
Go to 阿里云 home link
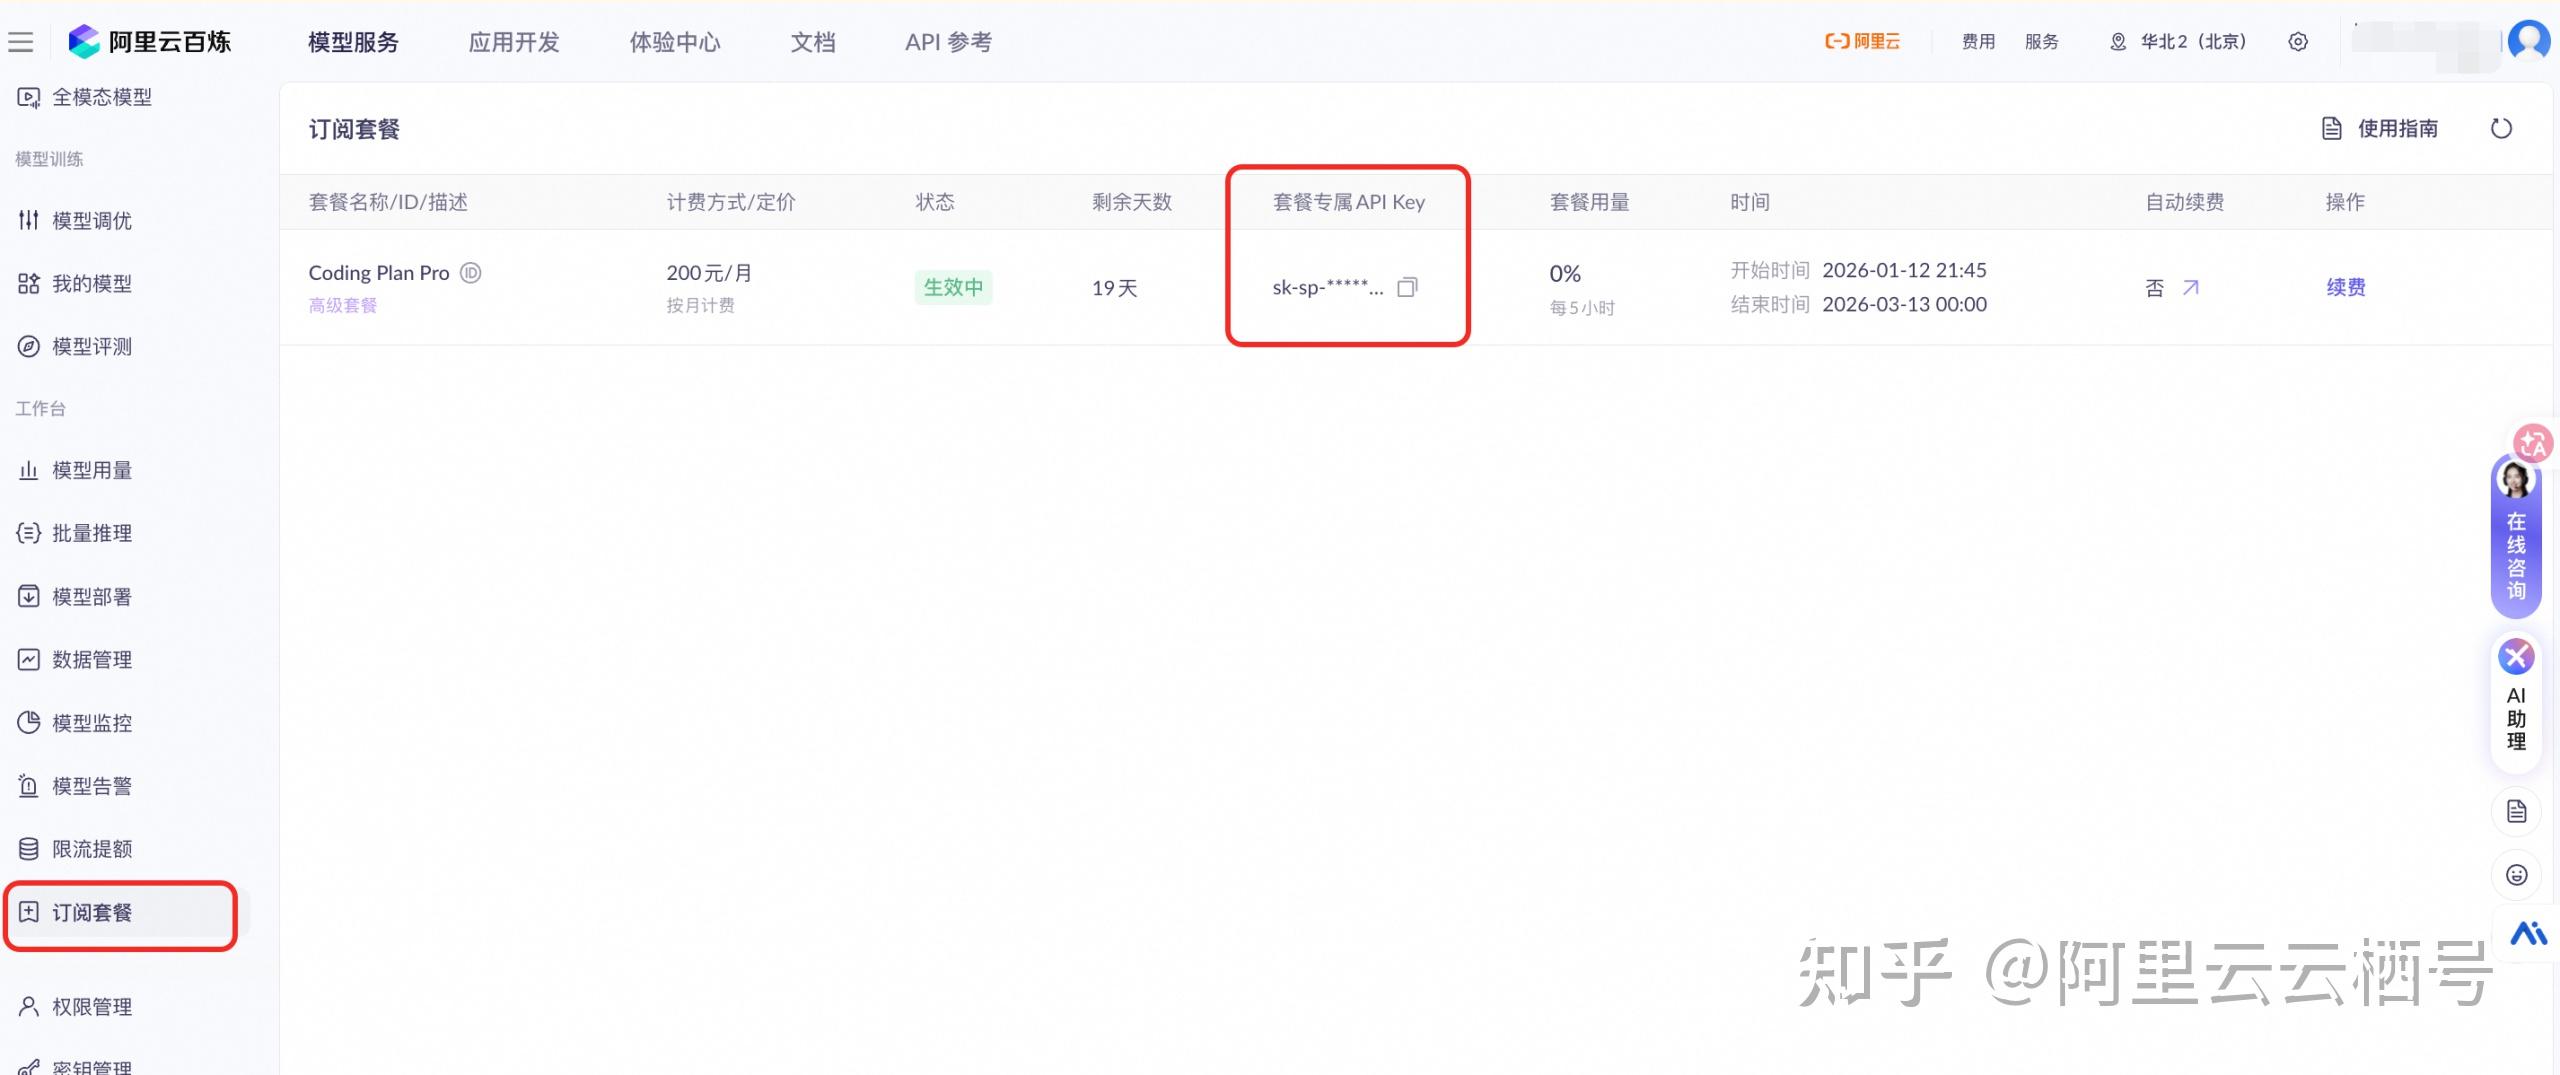click(1862, 41)
